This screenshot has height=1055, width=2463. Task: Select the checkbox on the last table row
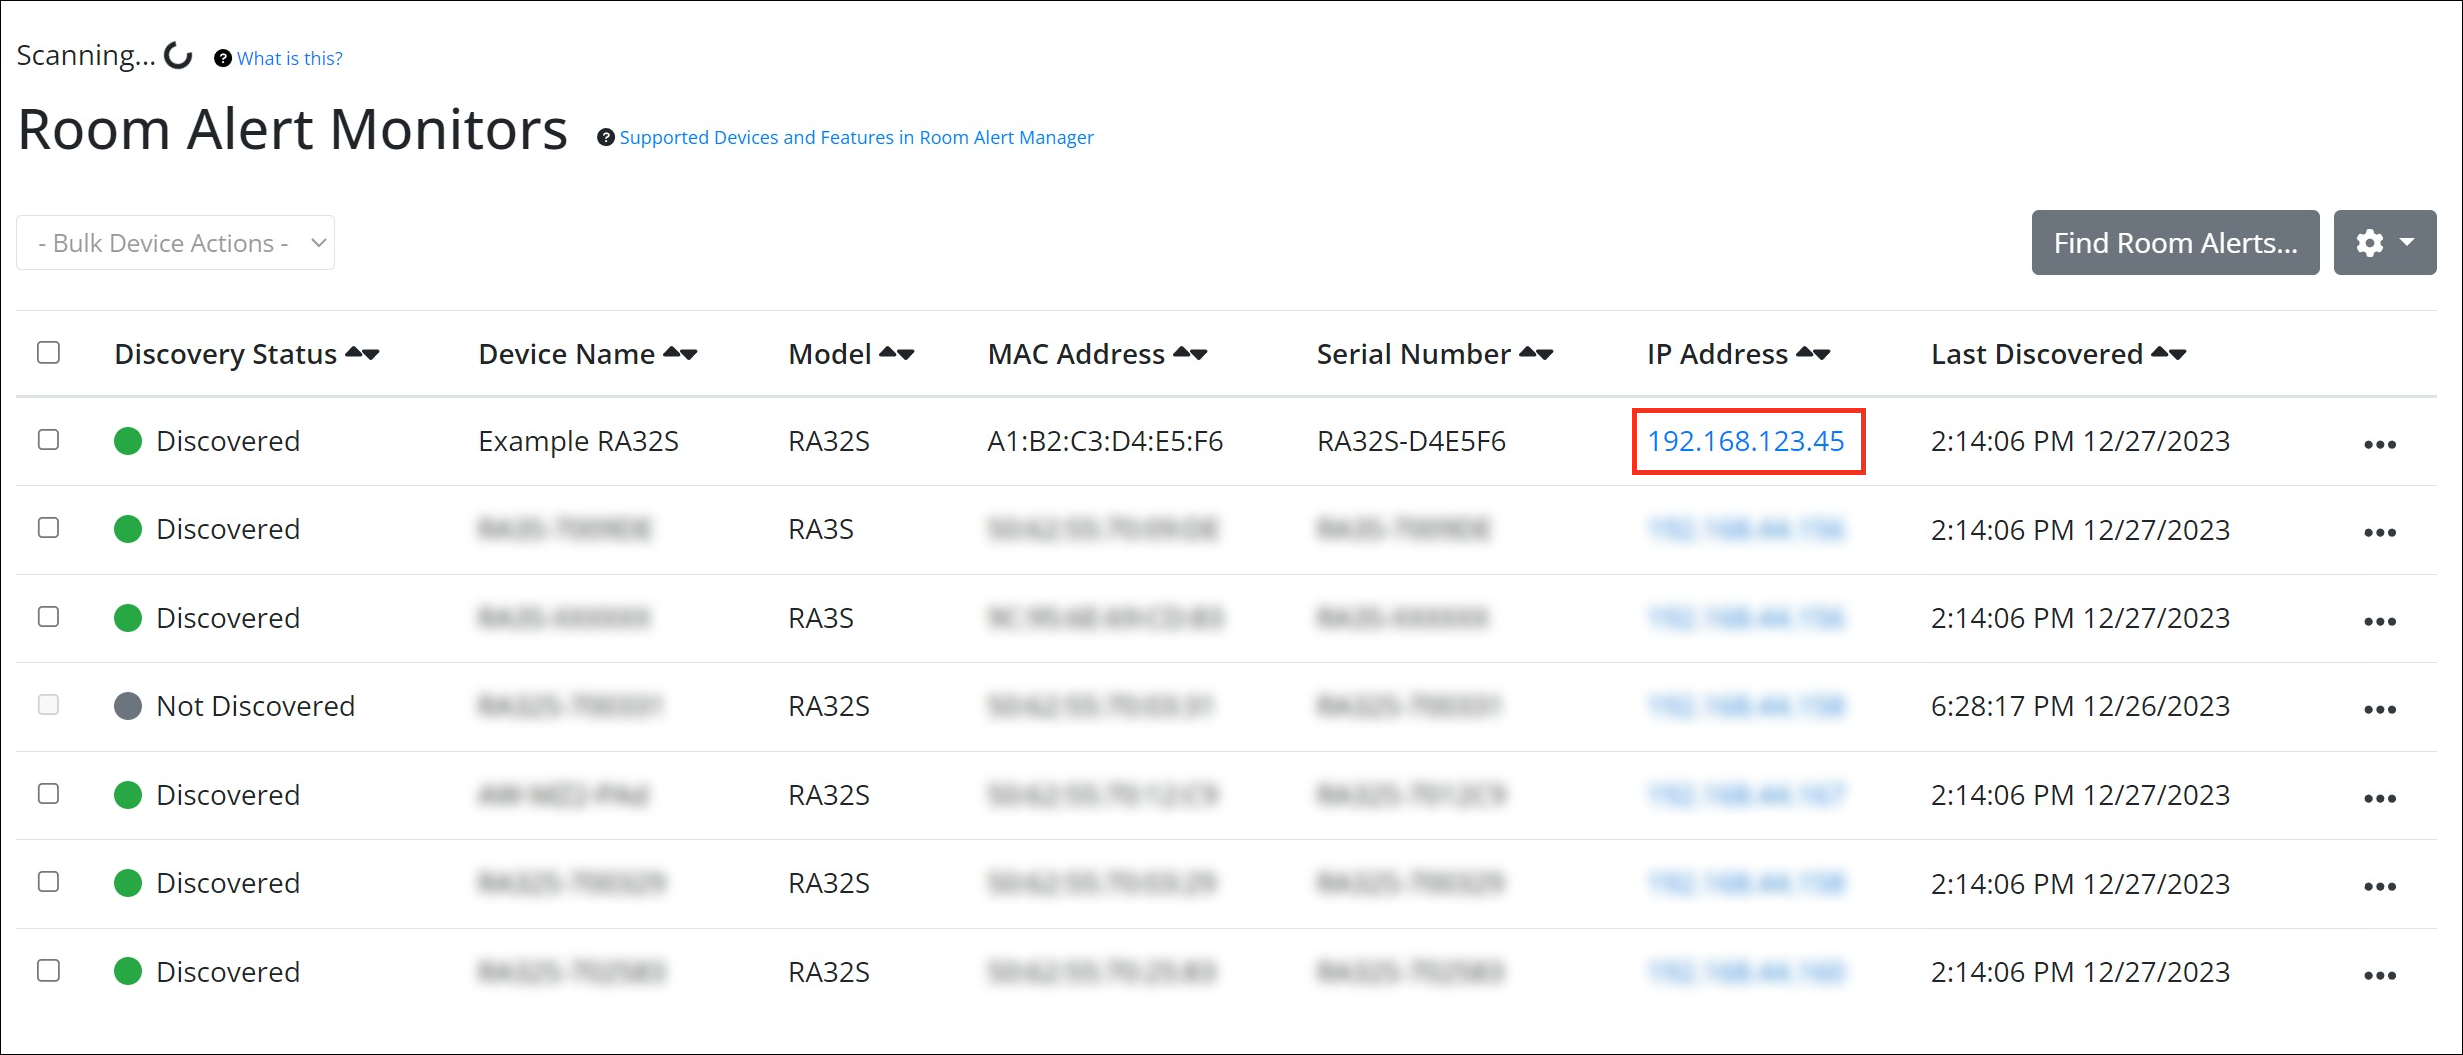[x=48, y=971]
